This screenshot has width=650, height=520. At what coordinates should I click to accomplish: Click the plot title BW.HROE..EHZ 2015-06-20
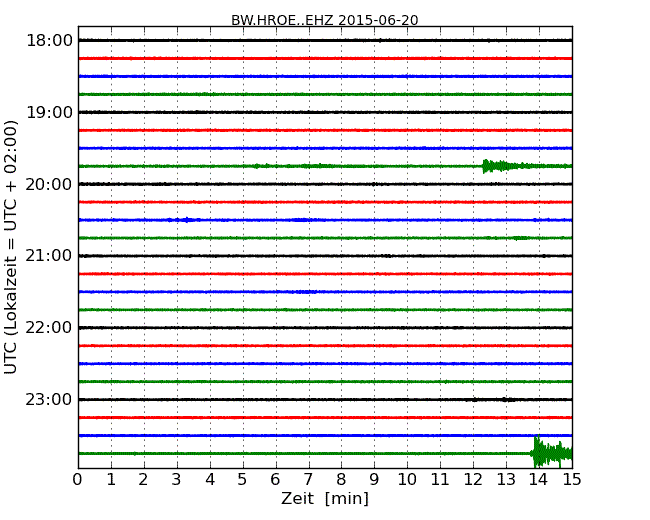tap(325, 20)
